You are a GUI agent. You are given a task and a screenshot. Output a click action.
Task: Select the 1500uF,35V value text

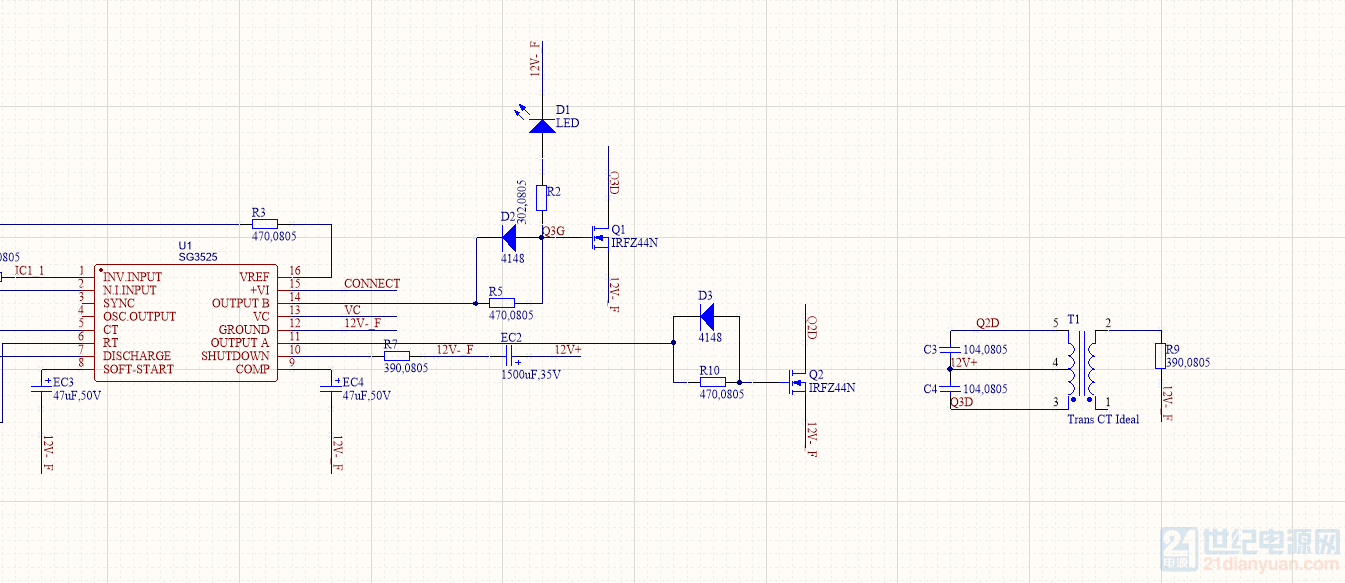click(531, 375)
